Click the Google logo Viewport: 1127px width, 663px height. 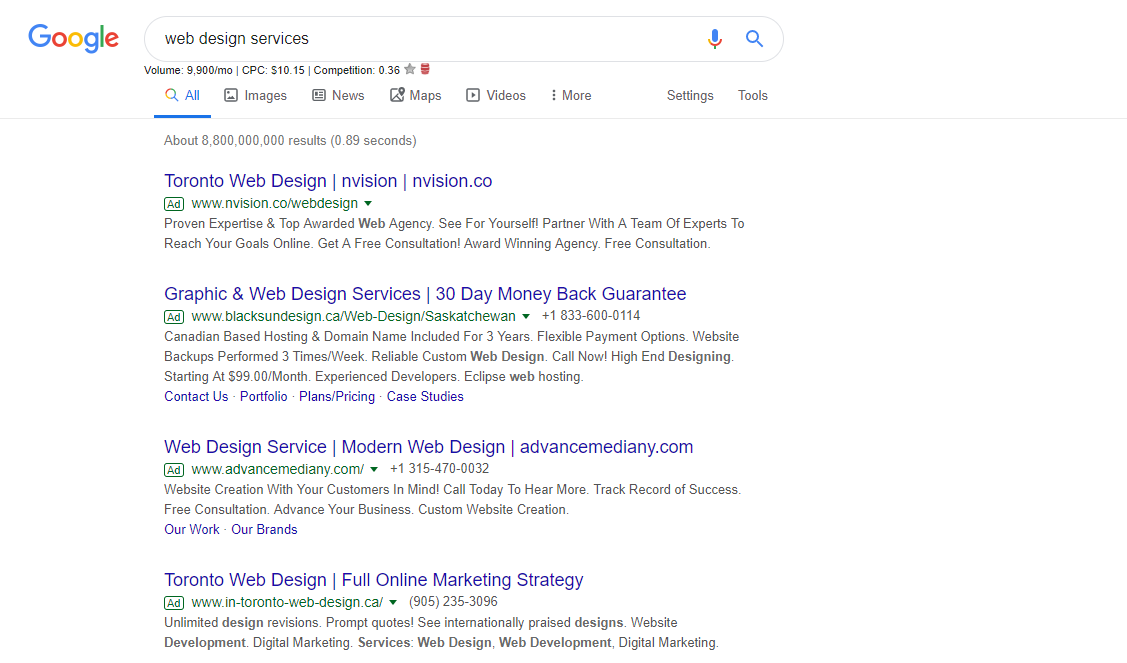tap(73, 38)
